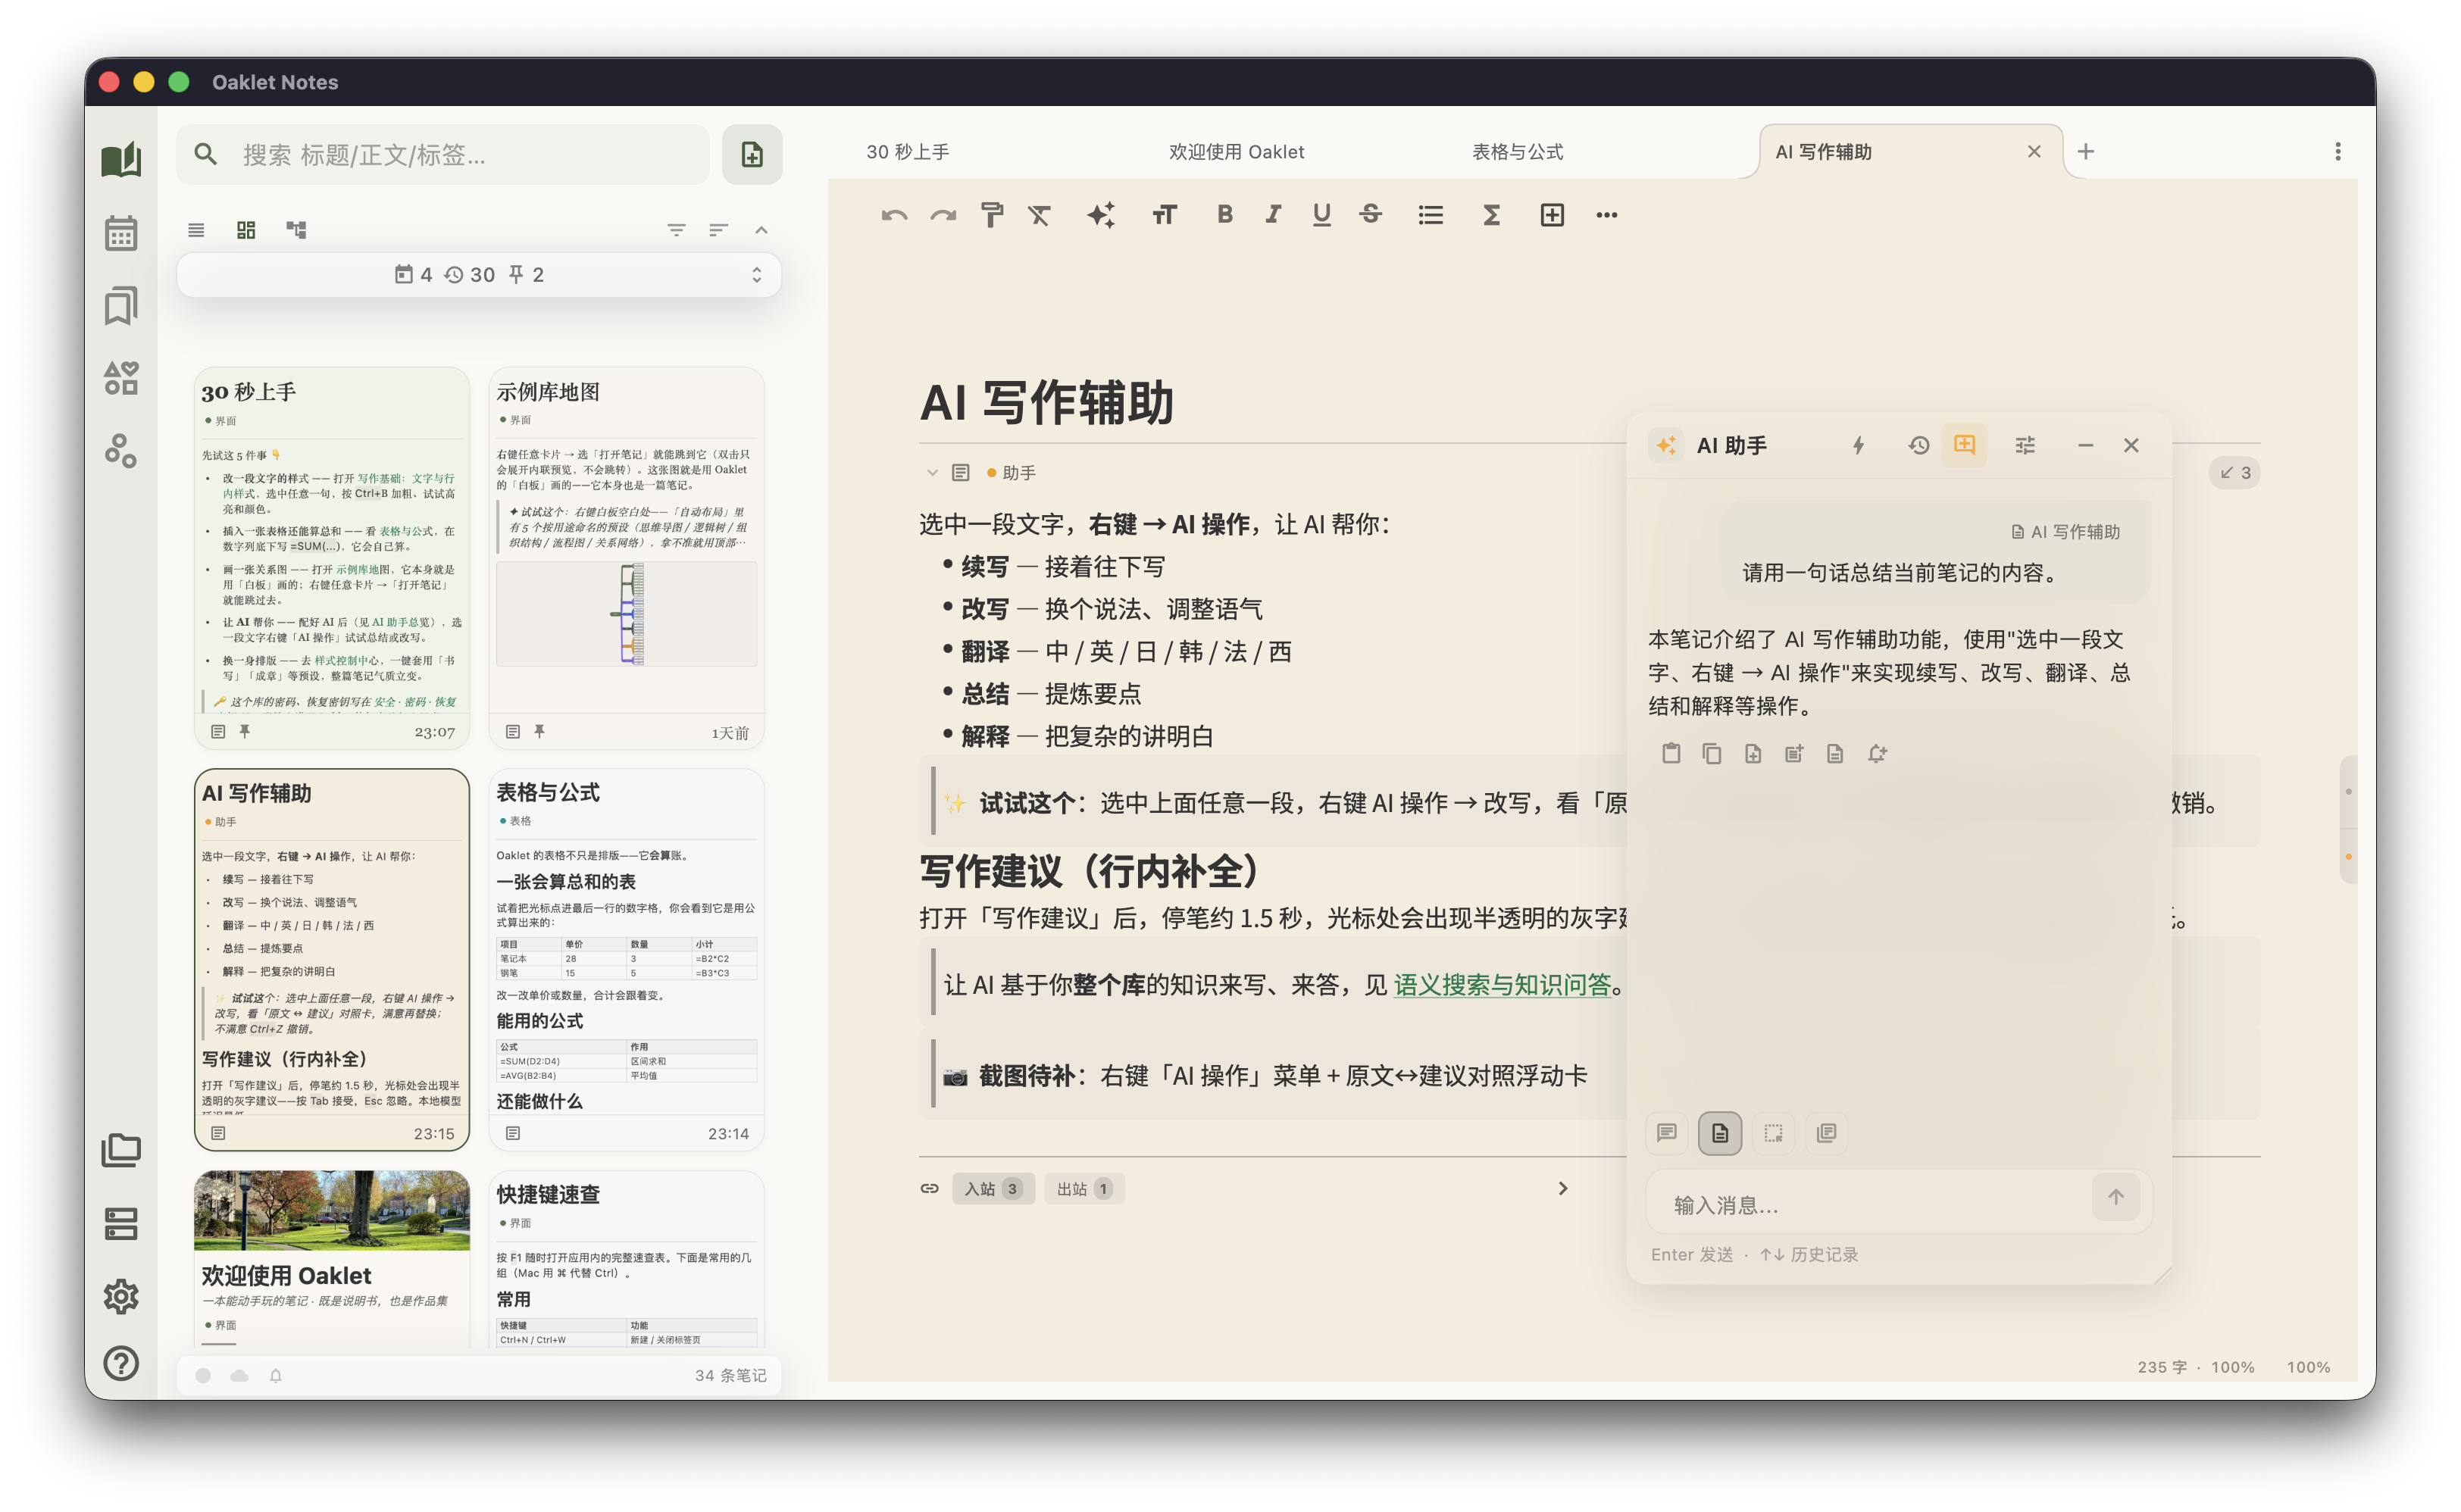Click the lightning quick actions icon in AI panel

tap(1858, 445)
